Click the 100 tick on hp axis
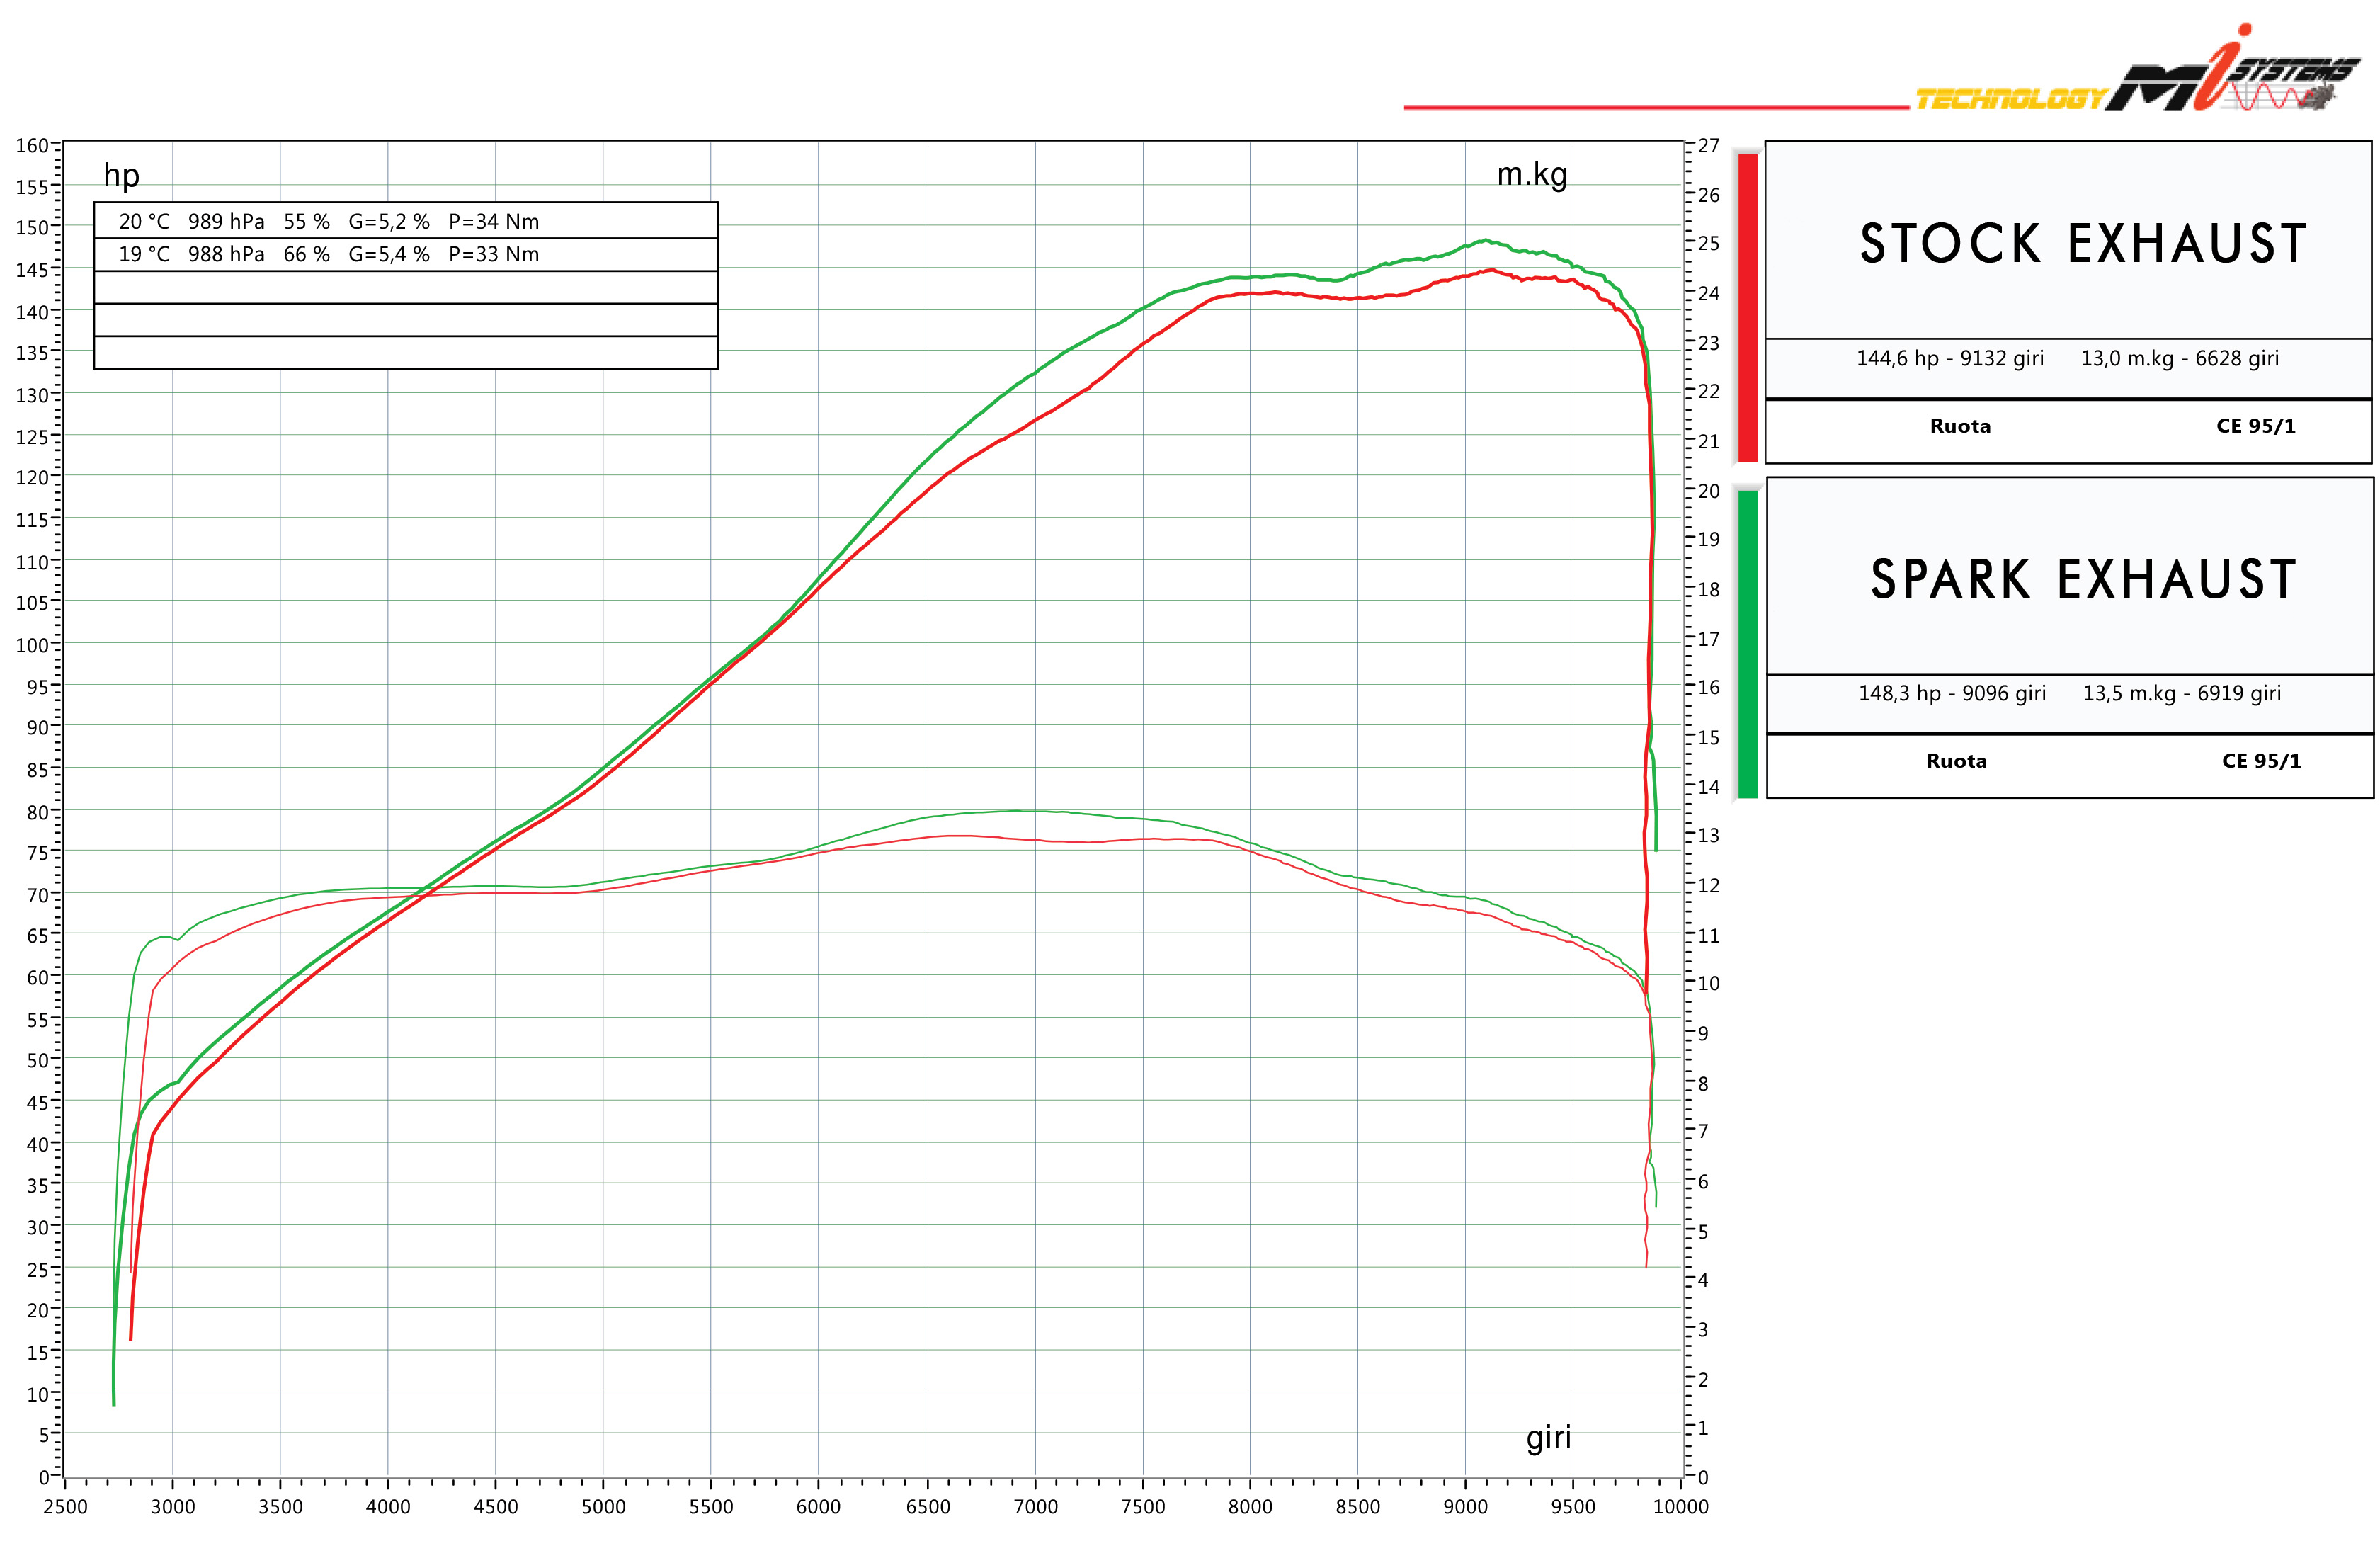This screenshot has height=1546, width=2380. 32,645
